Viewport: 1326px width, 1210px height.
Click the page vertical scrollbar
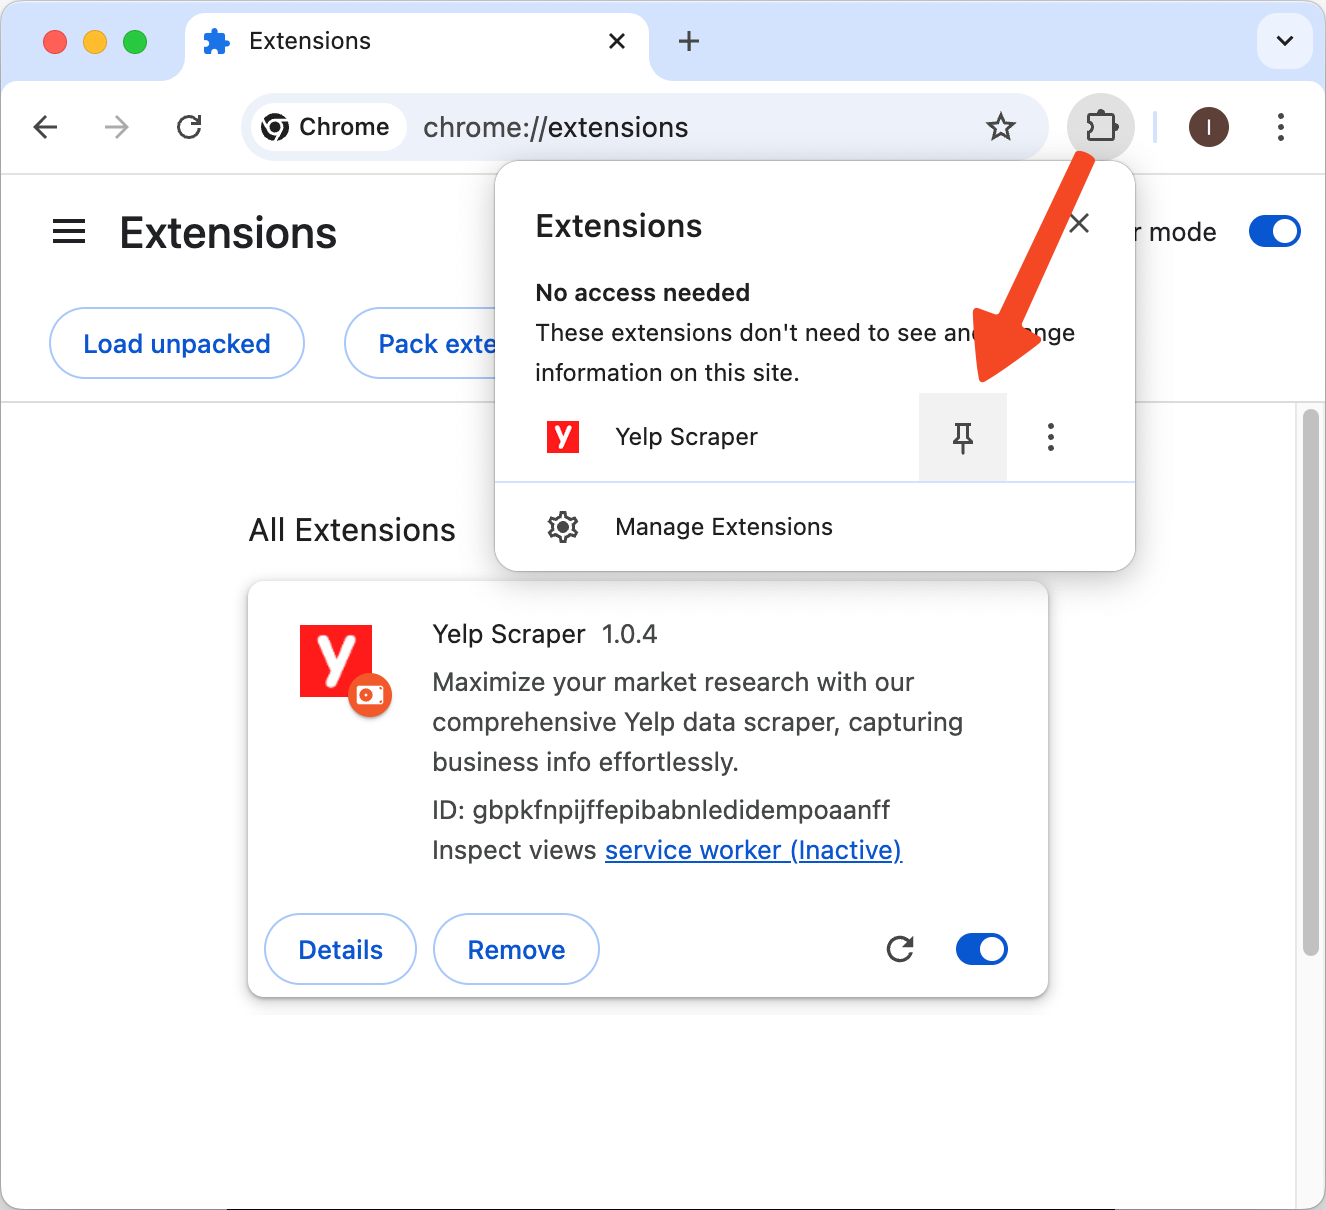tap(1310, 682)
